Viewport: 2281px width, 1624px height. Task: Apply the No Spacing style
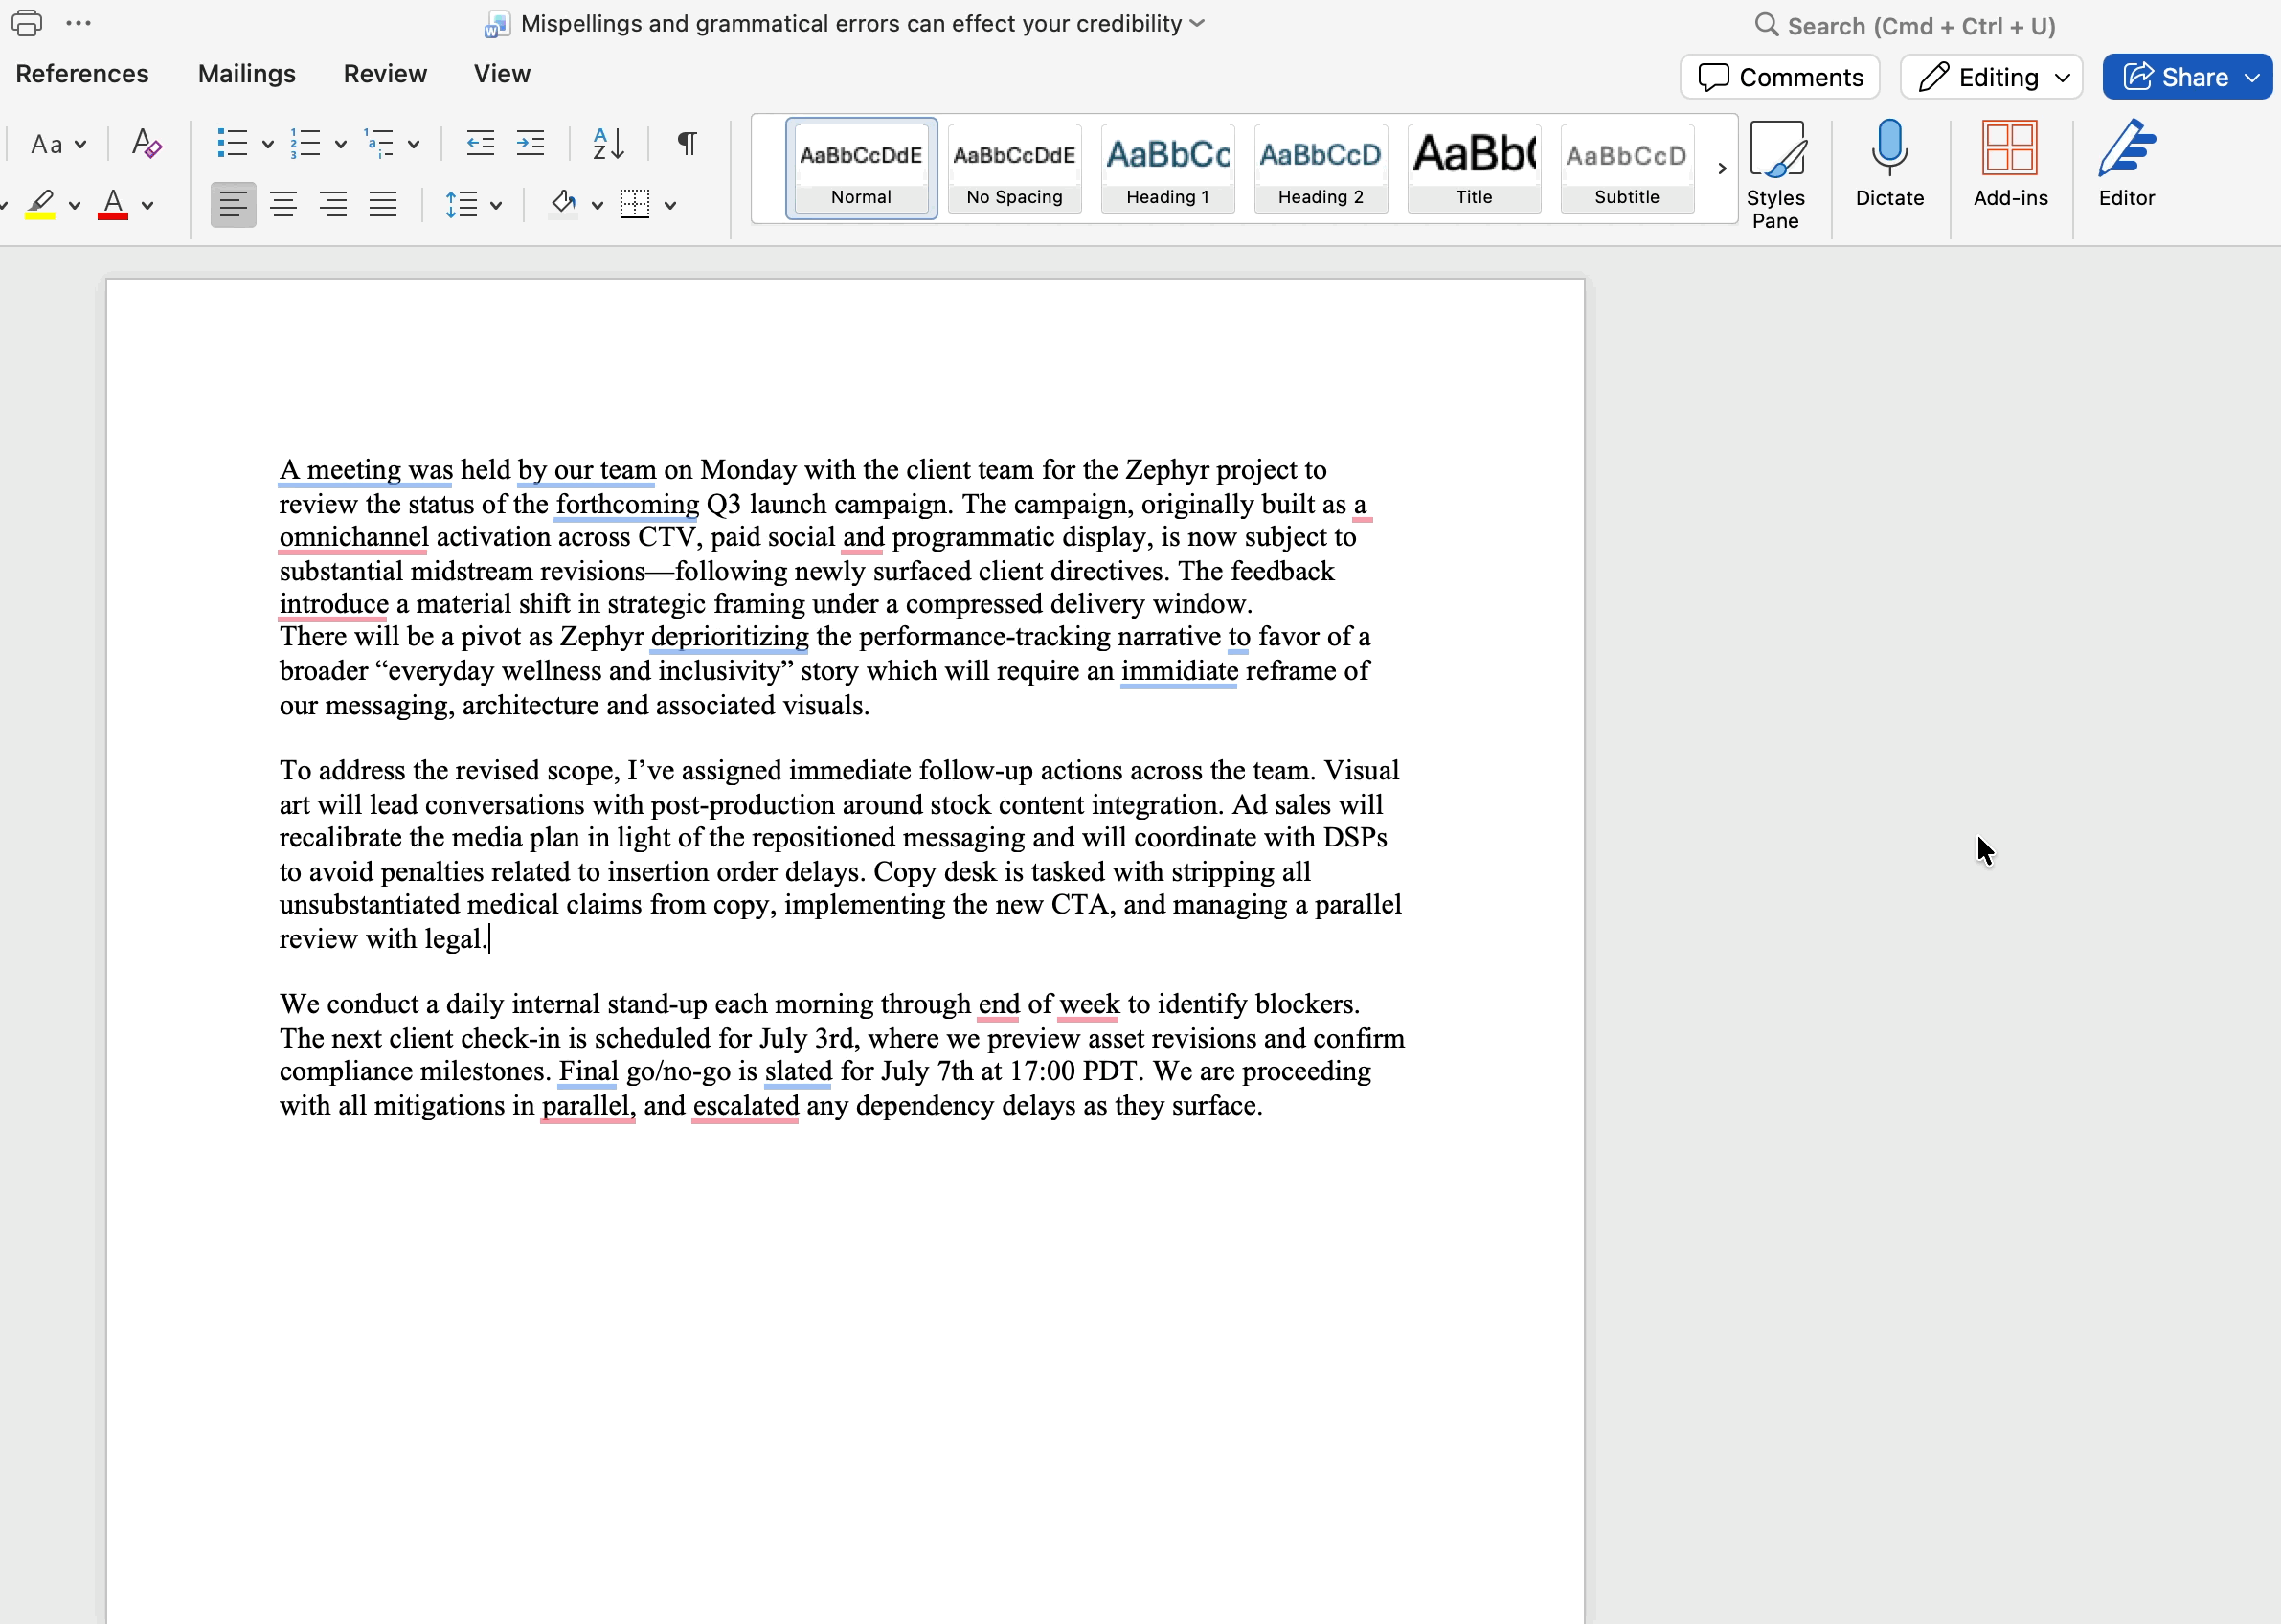pyautogui.click(x=1014, y=168)
